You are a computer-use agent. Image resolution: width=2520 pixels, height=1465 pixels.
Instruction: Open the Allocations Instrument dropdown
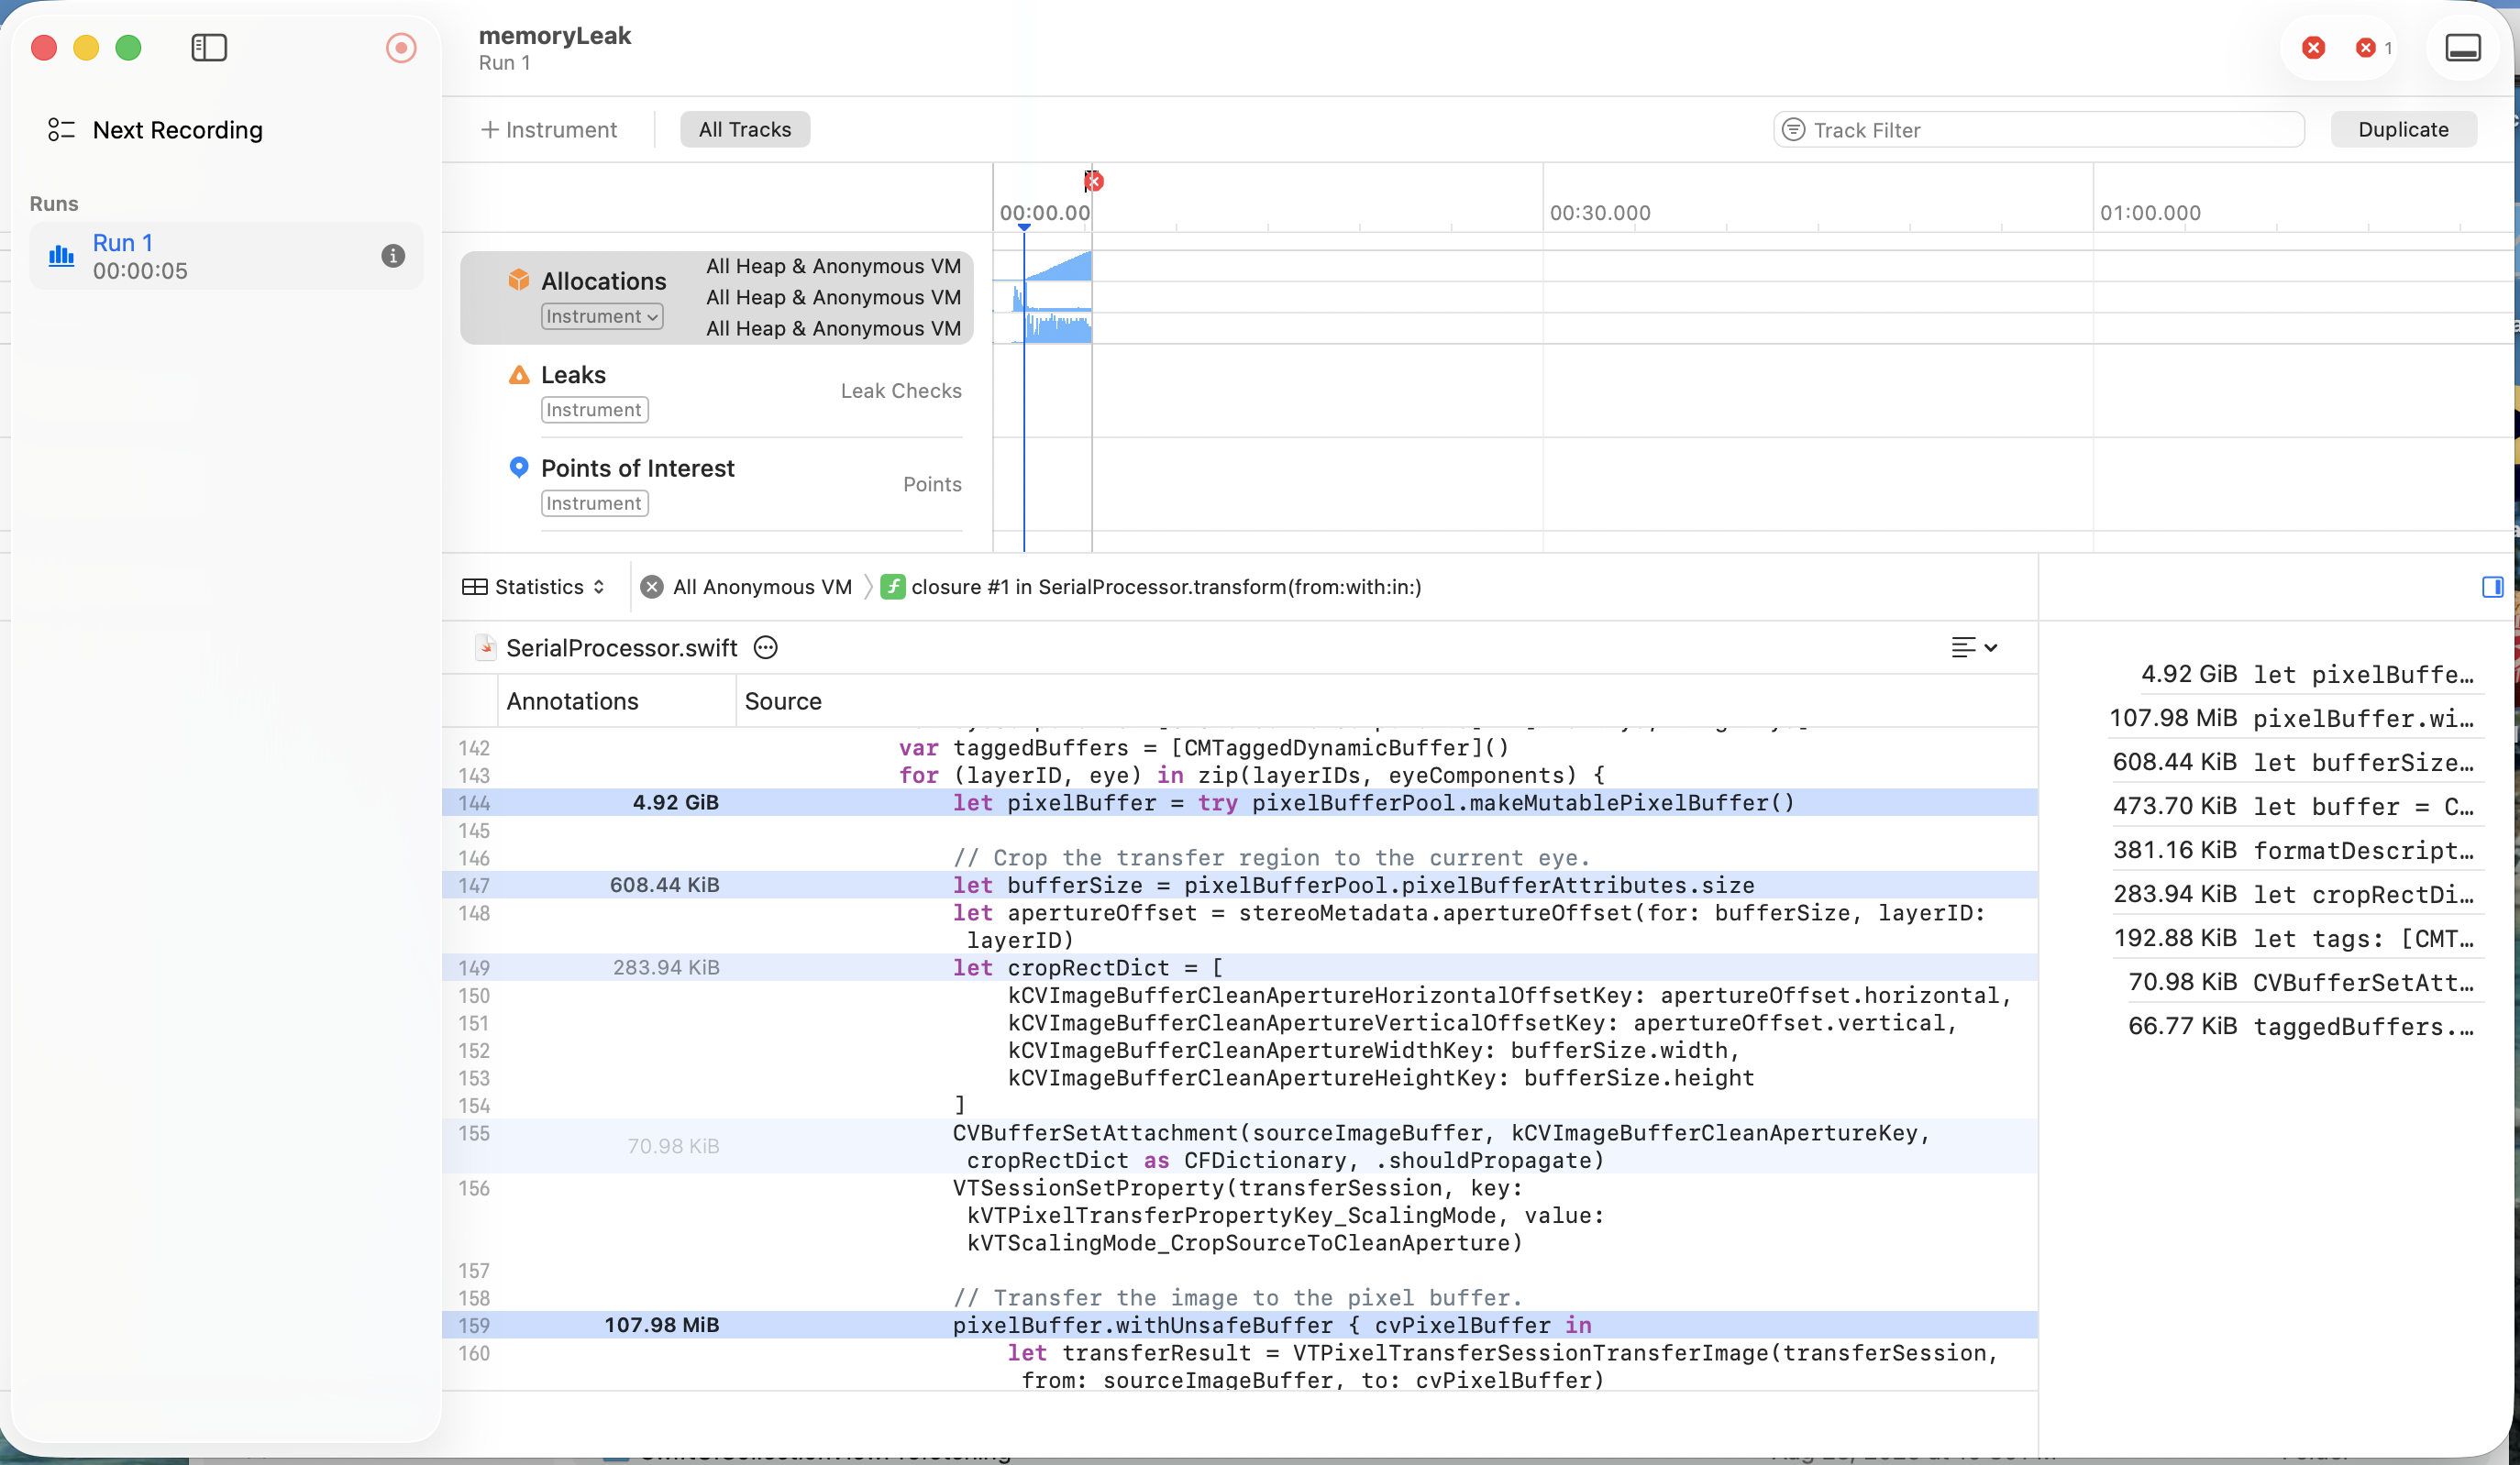coord(602,316)
